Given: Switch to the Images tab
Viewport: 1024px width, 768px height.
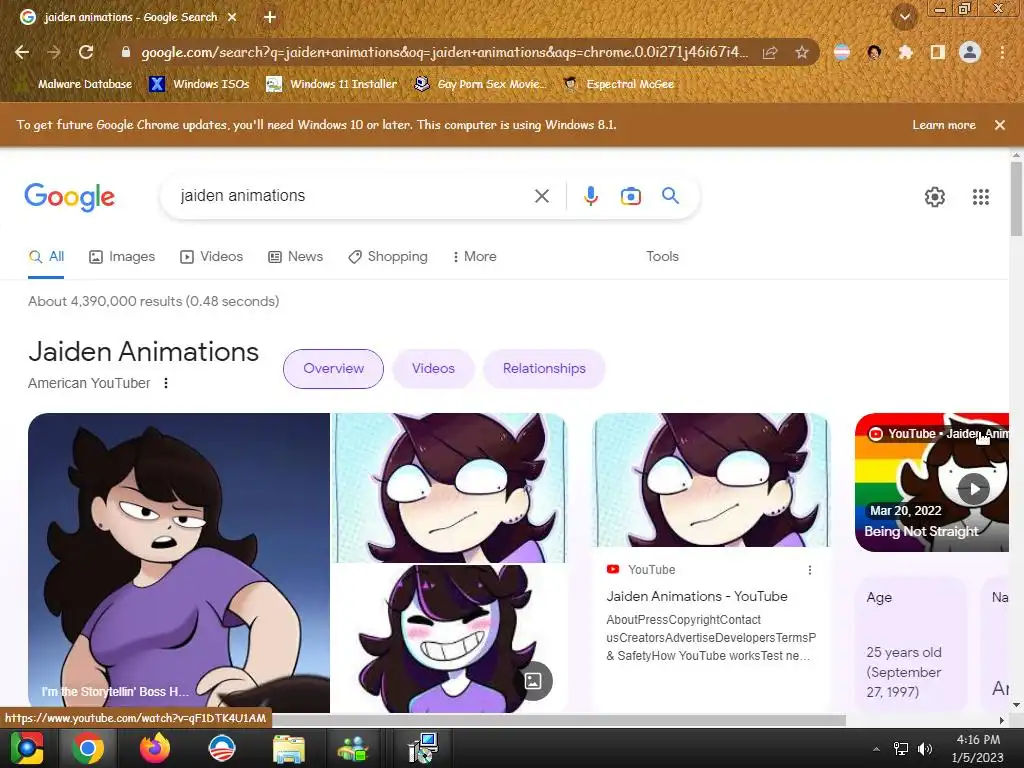Looking at the screenshot, I should point(122,257).
